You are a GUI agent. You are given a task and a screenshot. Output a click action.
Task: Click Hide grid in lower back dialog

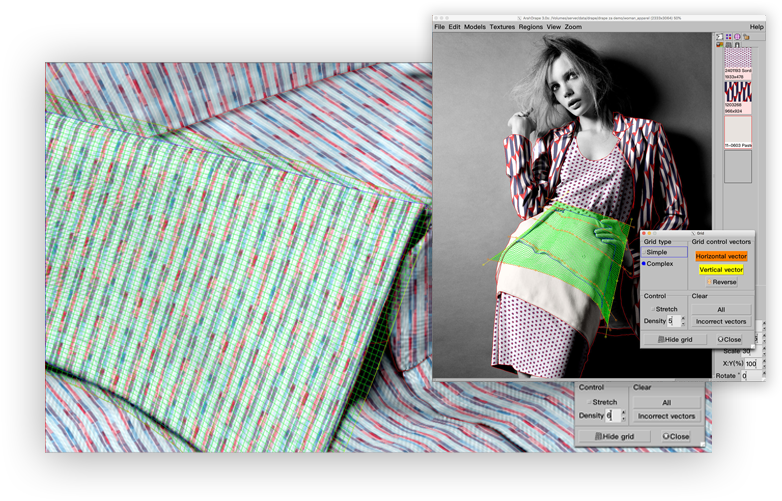(614, 437)
